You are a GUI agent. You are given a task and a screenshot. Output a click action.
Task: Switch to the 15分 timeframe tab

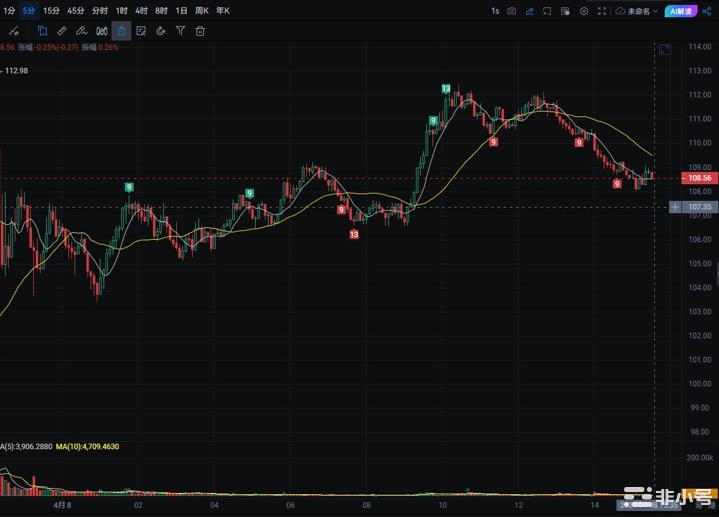pos(51,11)
